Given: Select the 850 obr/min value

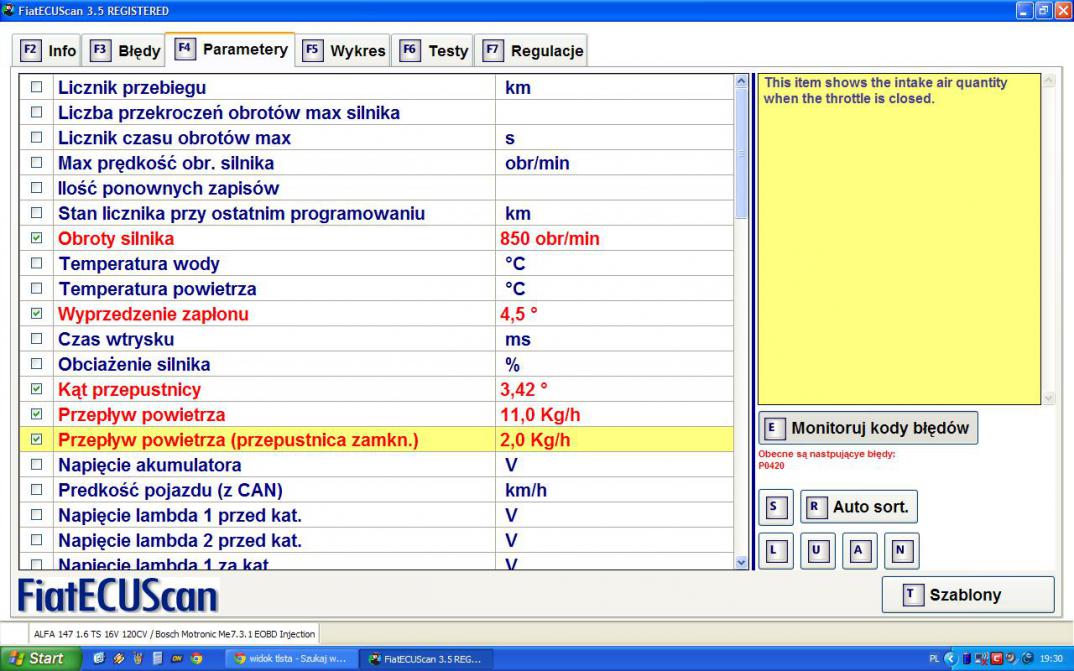Looking at the screenshot, I should click(x=549, y=238).
